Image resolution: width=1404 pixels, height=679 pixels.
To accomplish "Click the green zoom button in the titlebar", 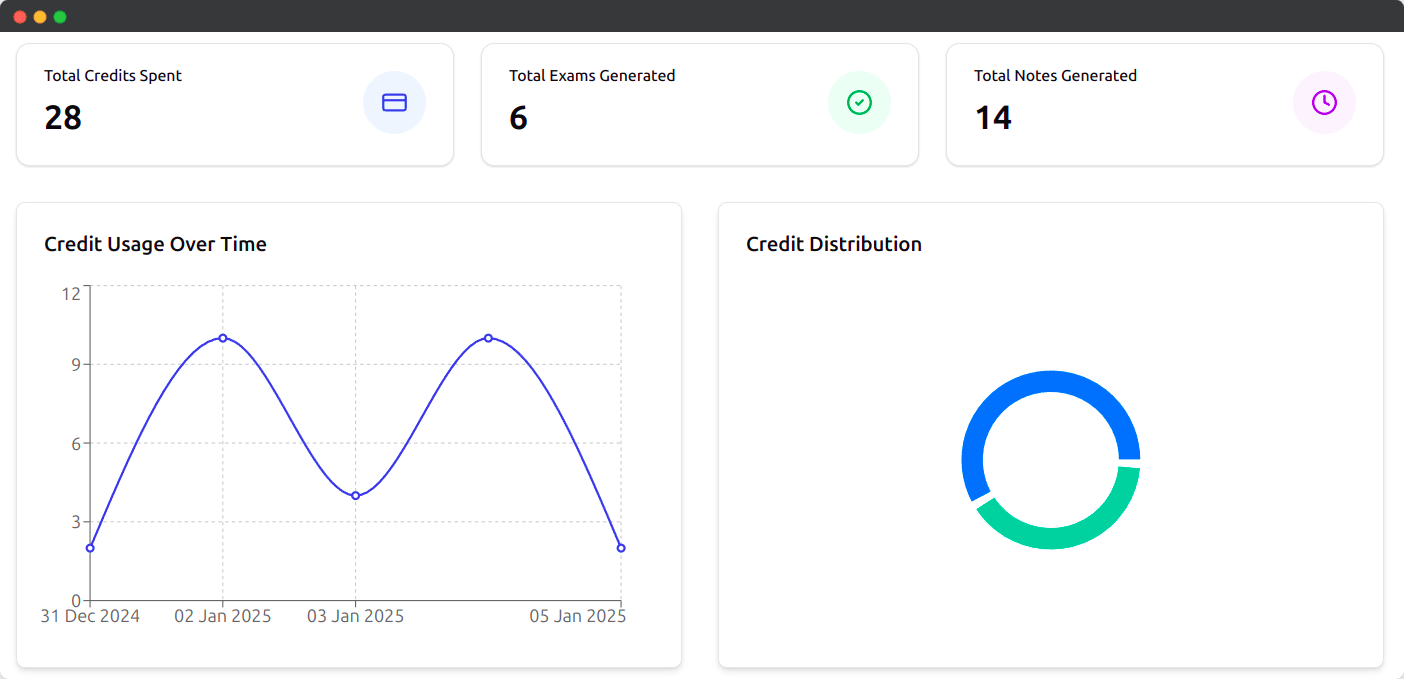I will (x=60, y=16).
